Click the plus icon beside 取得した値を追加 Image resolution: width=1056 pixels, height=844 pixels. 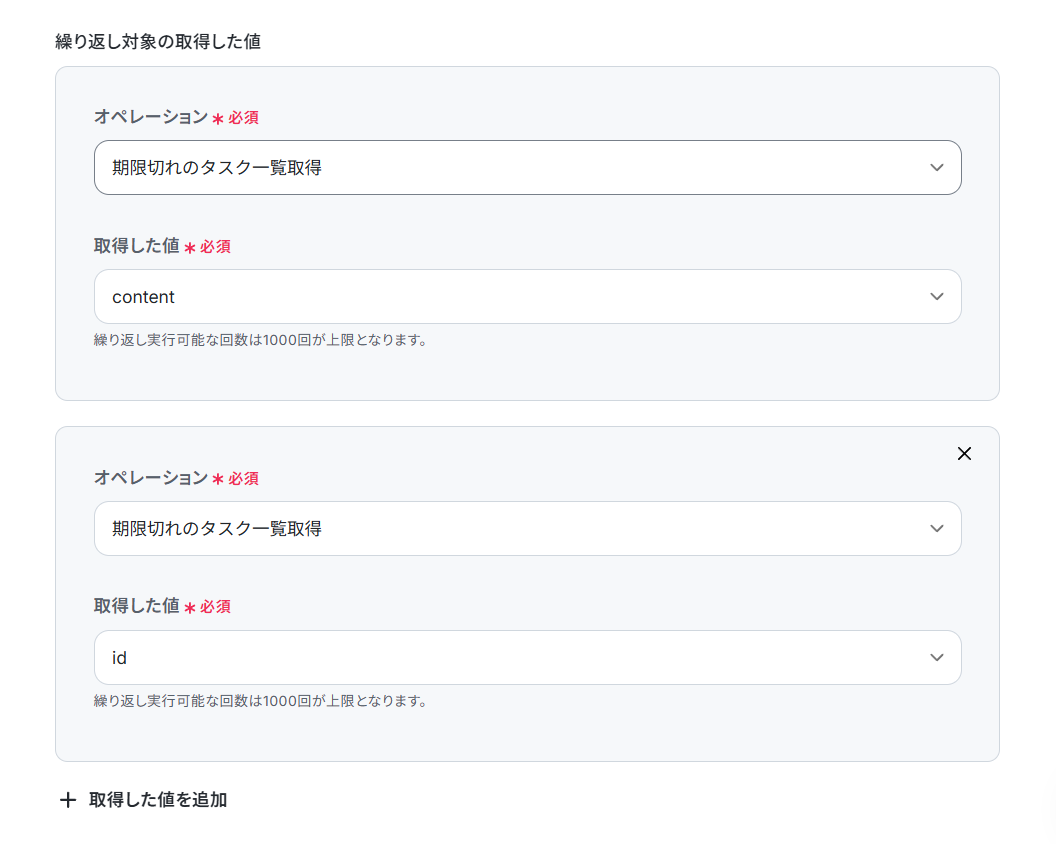click(x=68, y=800)
